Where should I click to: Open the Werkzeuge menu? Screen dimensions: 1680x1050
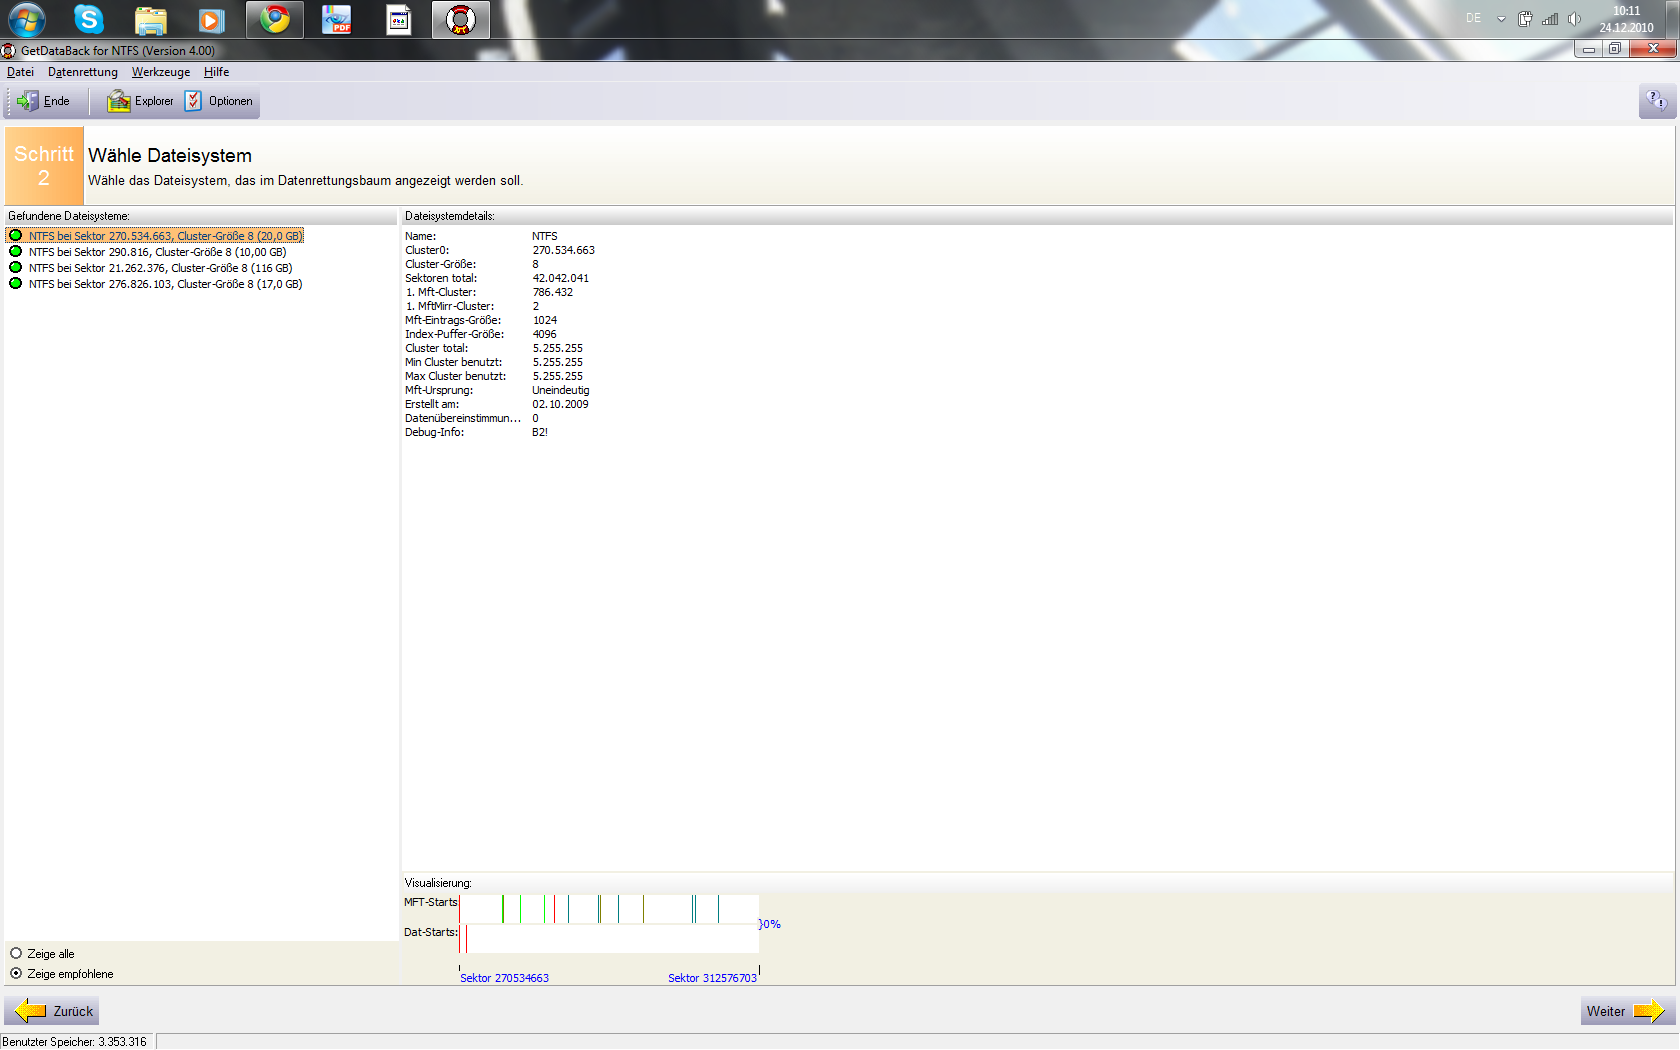(161, 72)
